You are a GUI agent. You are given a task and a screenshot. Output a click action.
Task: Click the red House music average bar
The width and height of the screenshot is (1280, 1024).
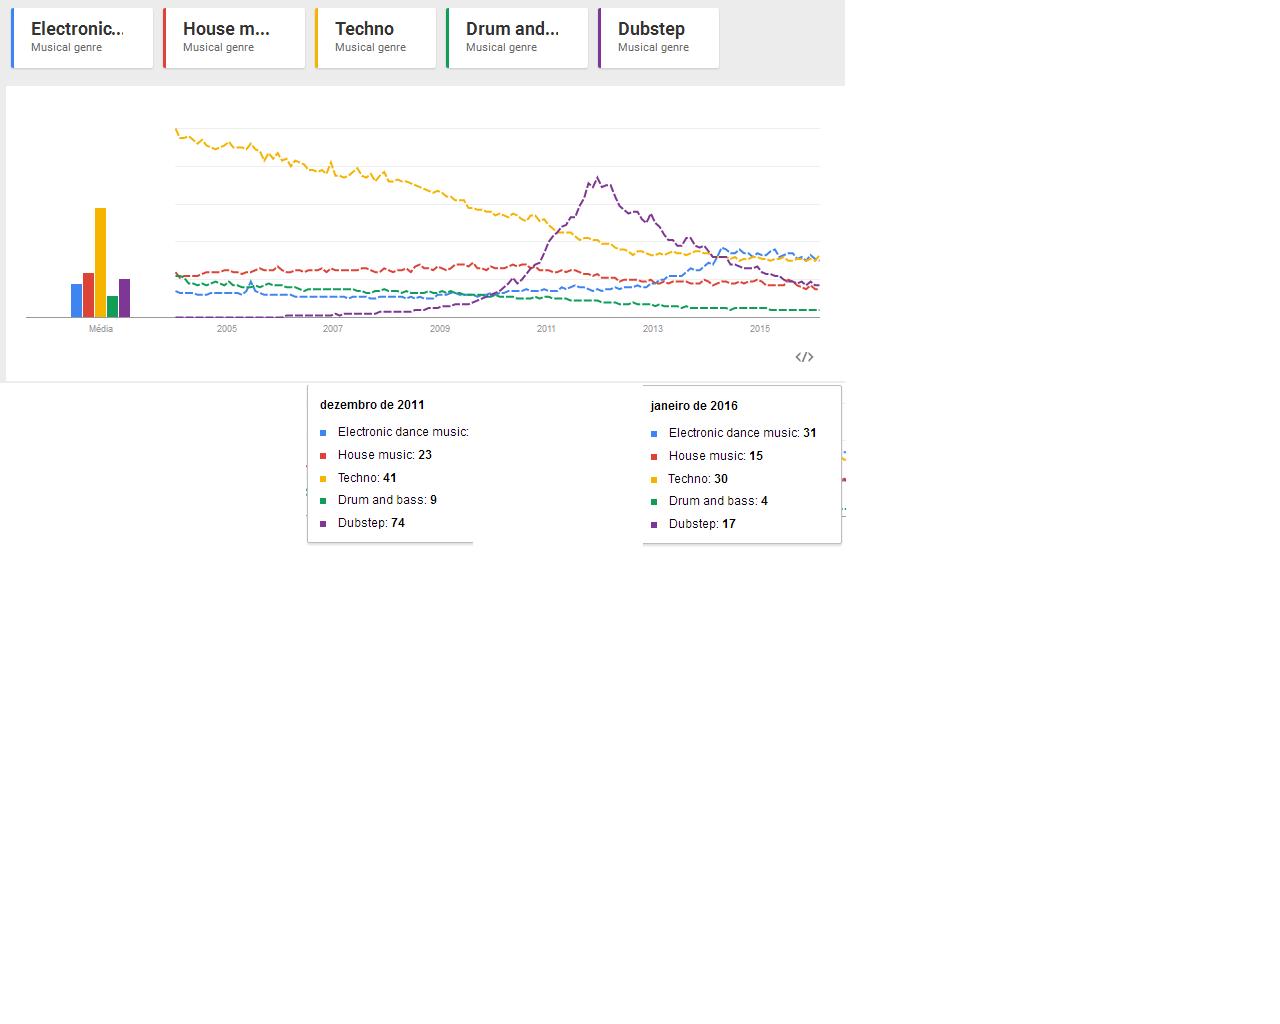[88, 295]
